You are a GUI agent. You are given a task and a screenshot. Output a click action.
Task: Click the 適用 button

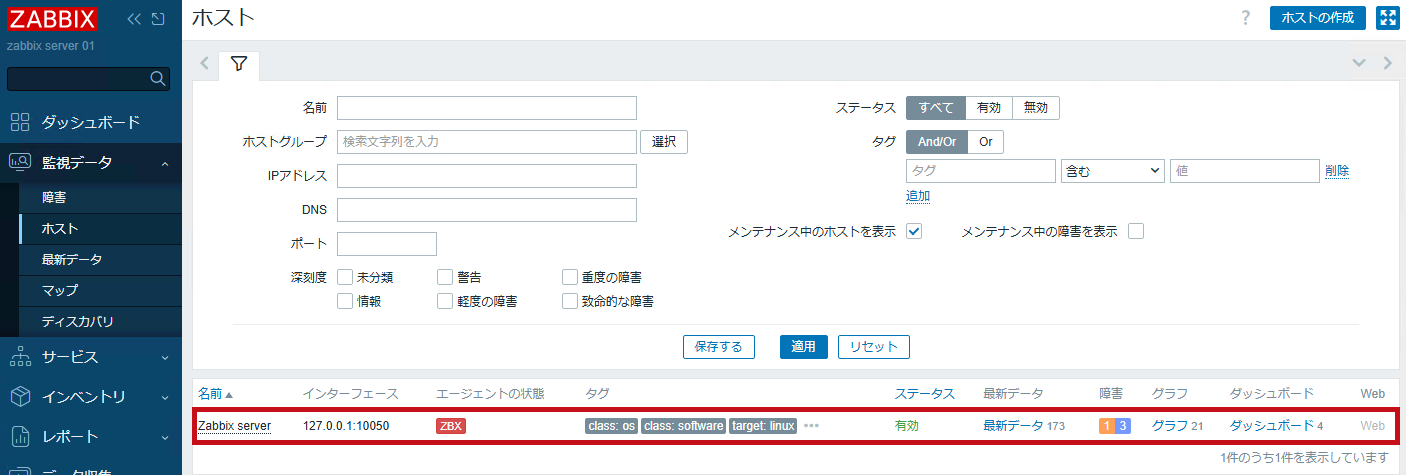click(x=804, y=347)
